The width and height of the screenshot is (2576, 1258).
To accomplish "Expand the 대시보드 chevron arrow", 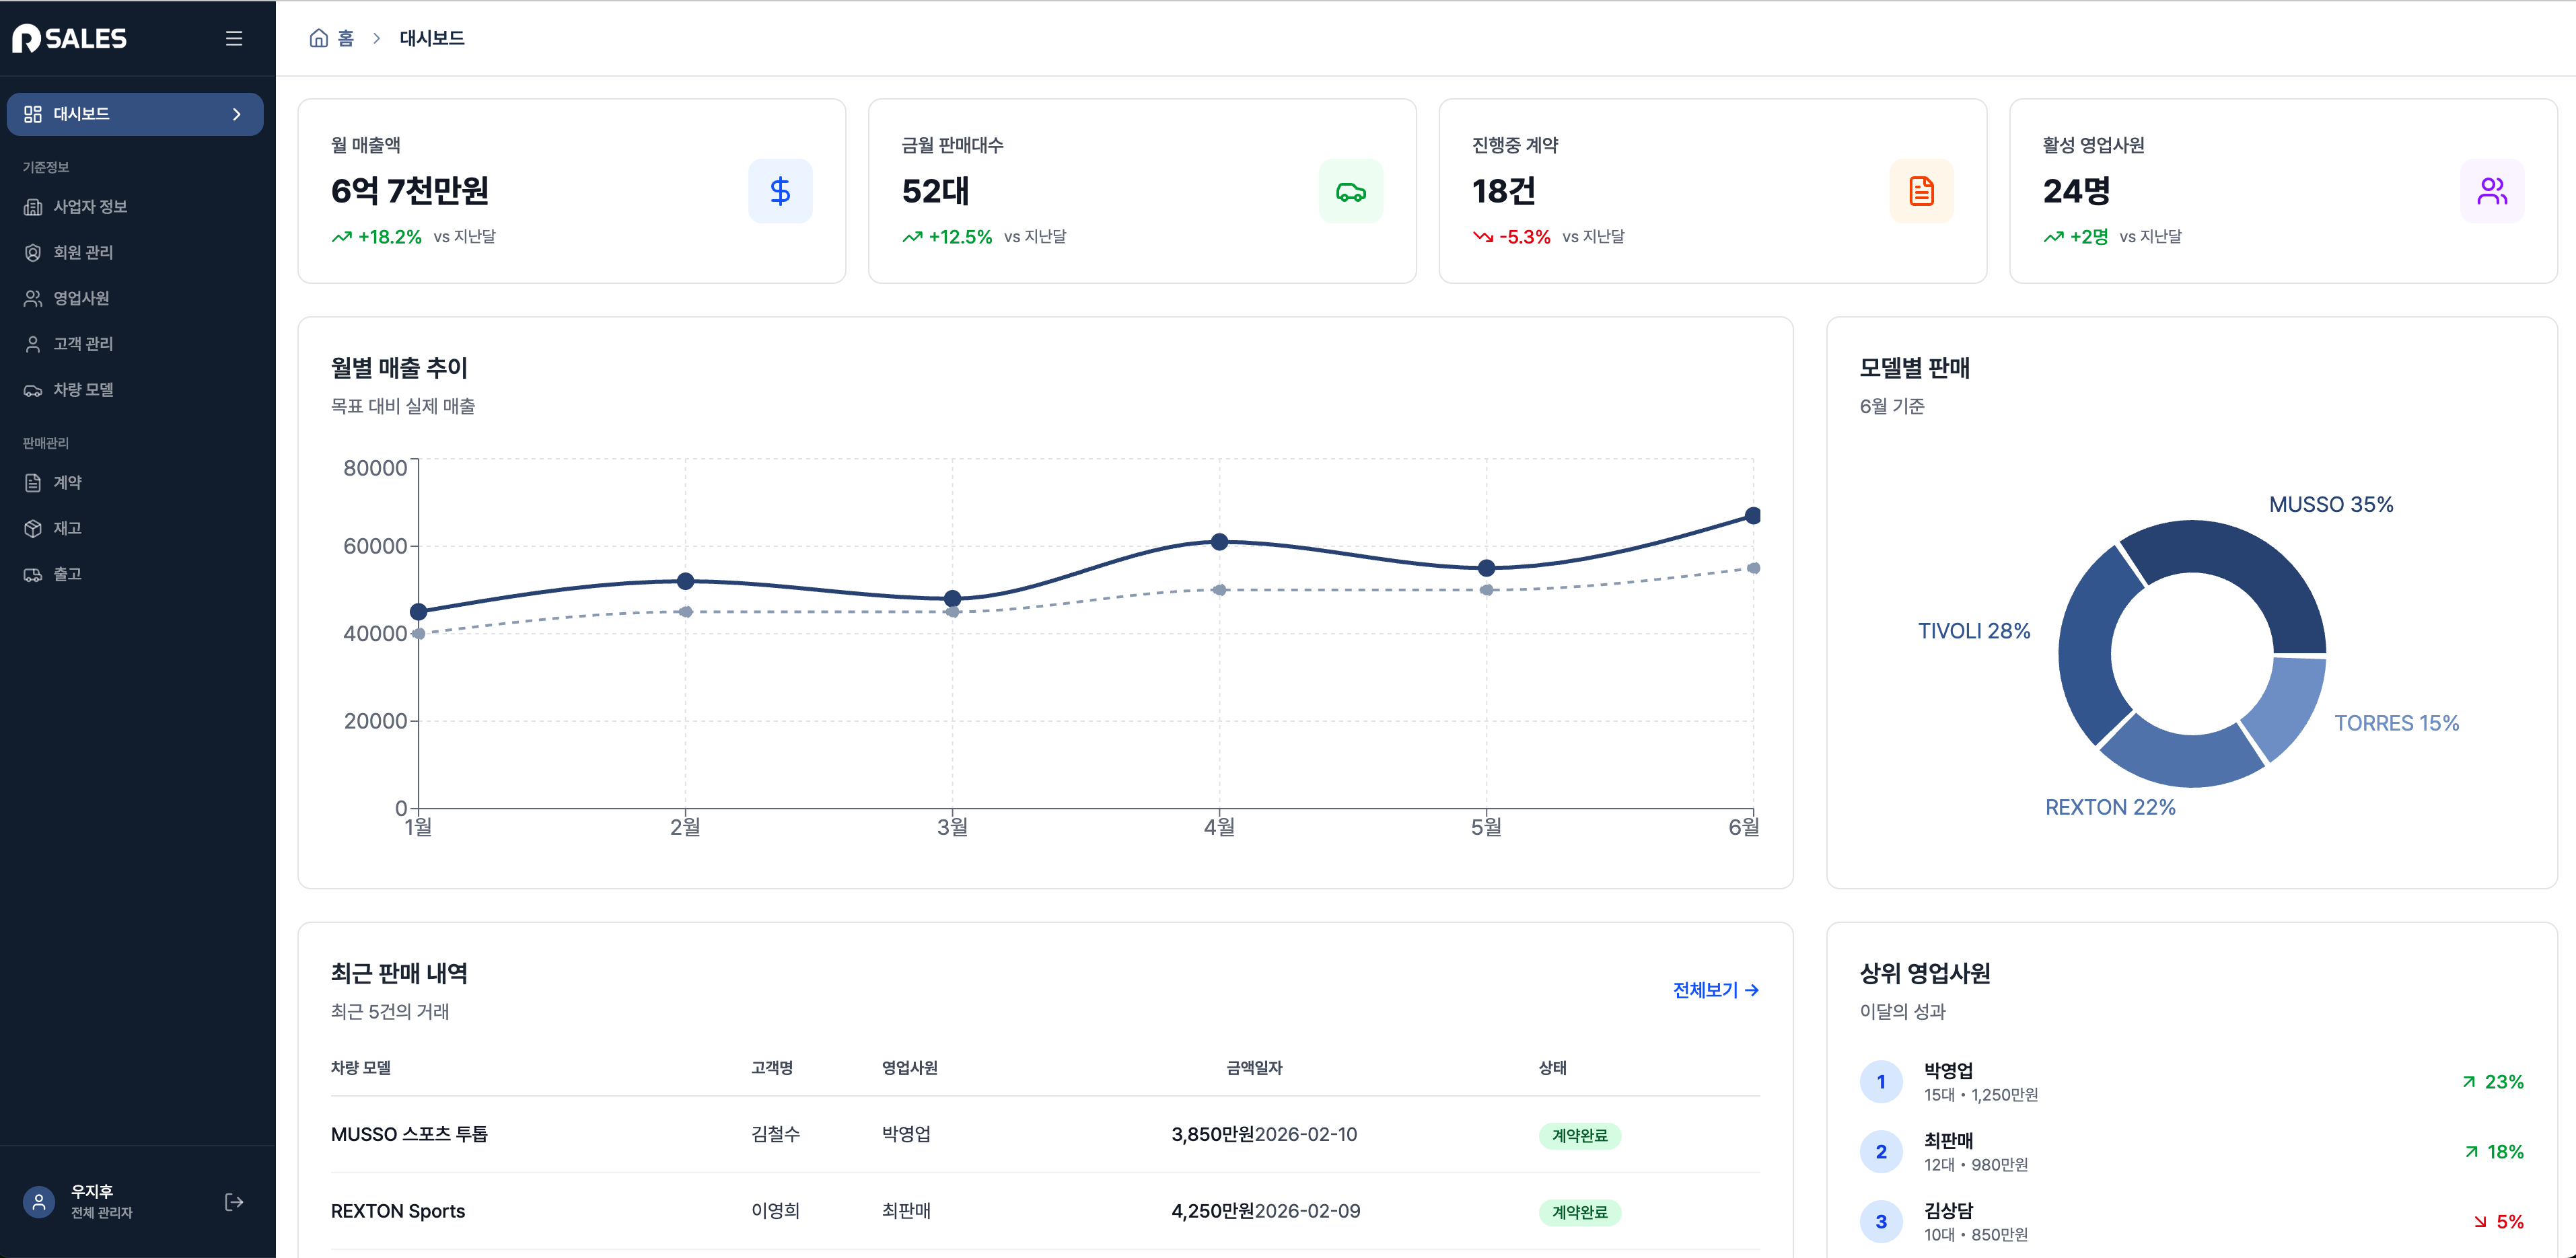I will coord(237,114).
